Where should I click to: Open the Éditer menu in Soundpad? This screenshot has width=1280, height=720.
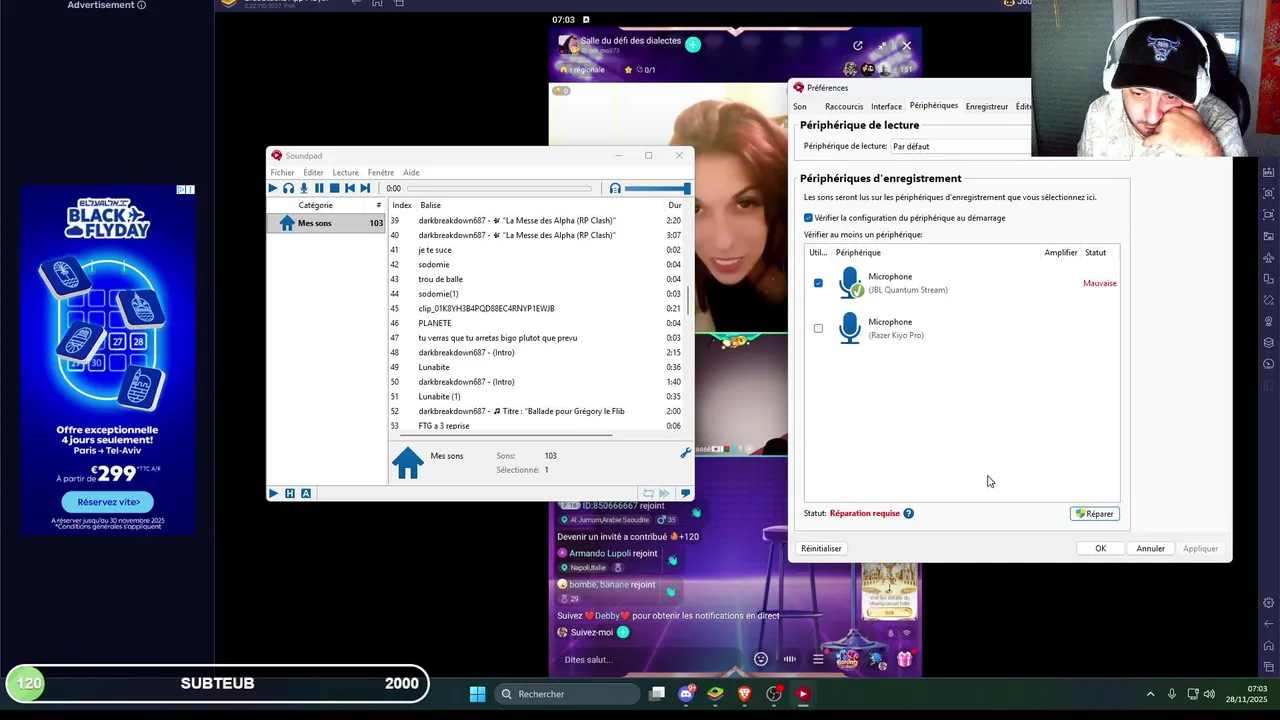[313, 172]
